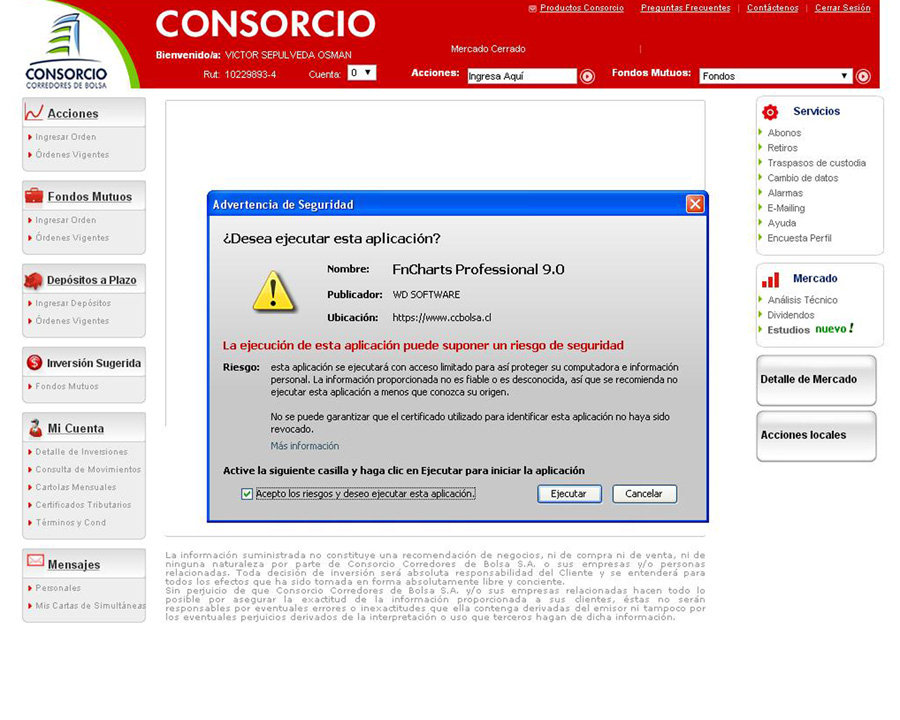Image resolution: width=900 pixels, height=720 pixels.
Task: Open the Fondos Mutuos section heading
Action: point(90,197)
